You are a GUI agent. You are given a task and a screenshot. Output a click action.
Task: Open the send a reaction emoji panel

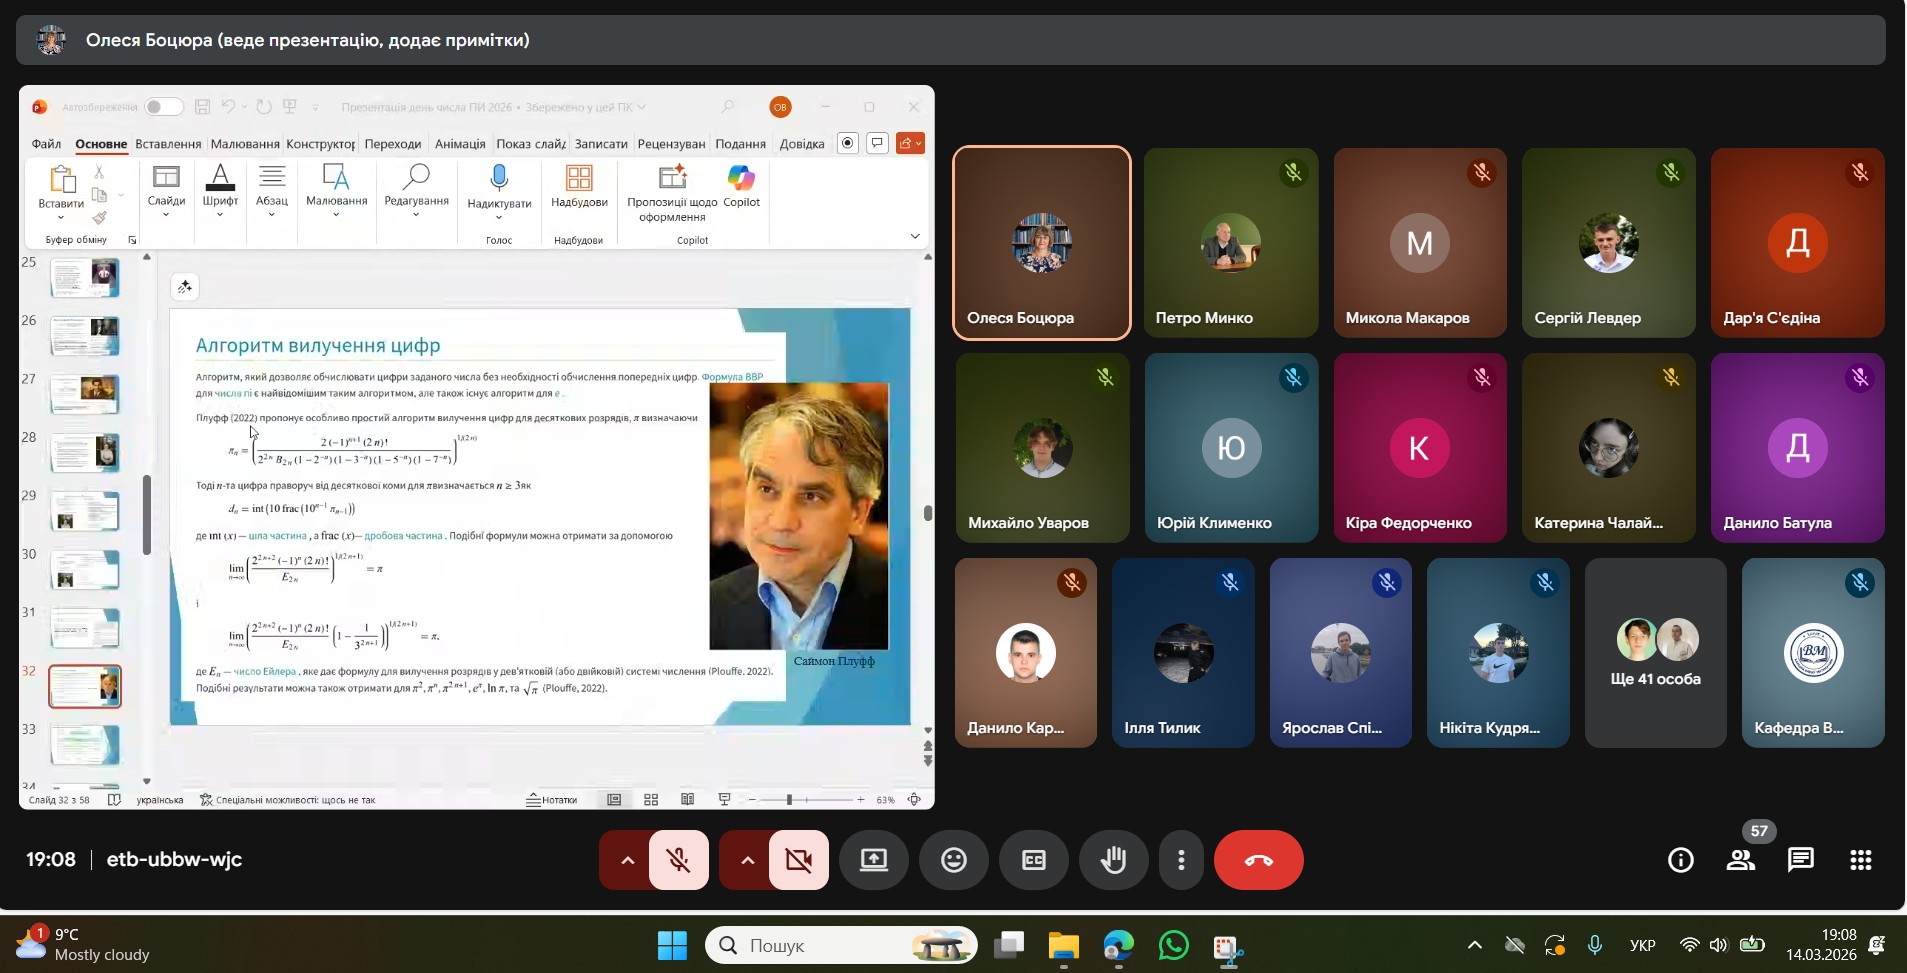click(x=953, y=860)
